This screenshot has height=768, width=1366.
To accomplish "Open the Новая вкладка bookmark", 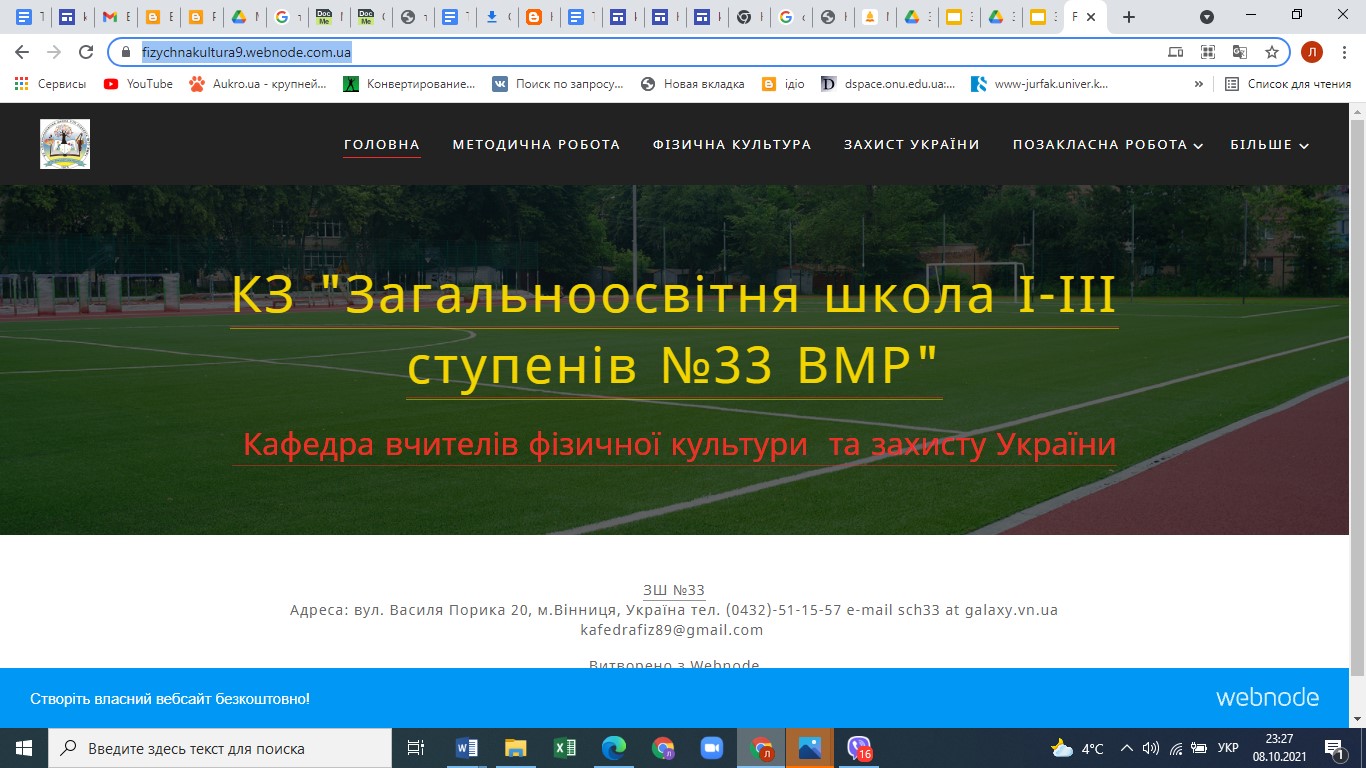I will [692, 84].
